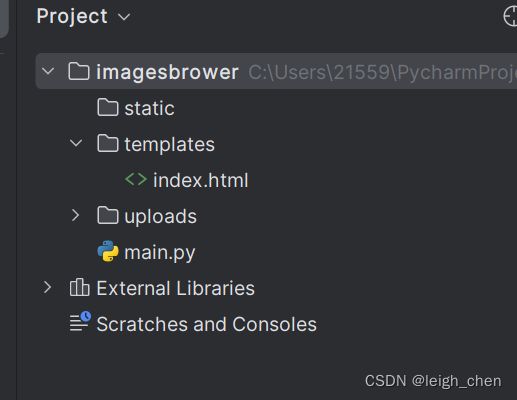Click the locate-file crosshair icon in header
This screenshot has height=400, width=517.
[x=510, y=16]
